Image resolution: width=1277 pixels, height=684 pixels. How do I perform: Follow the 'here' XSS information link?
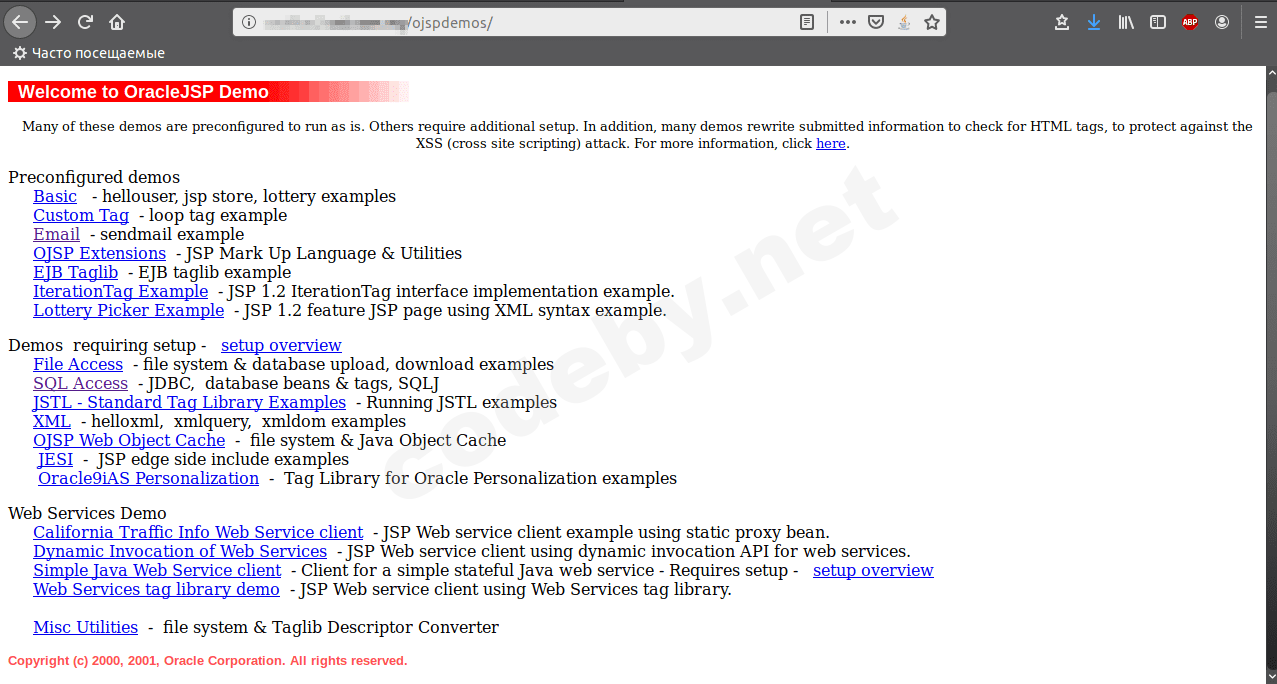coord(831,143)
